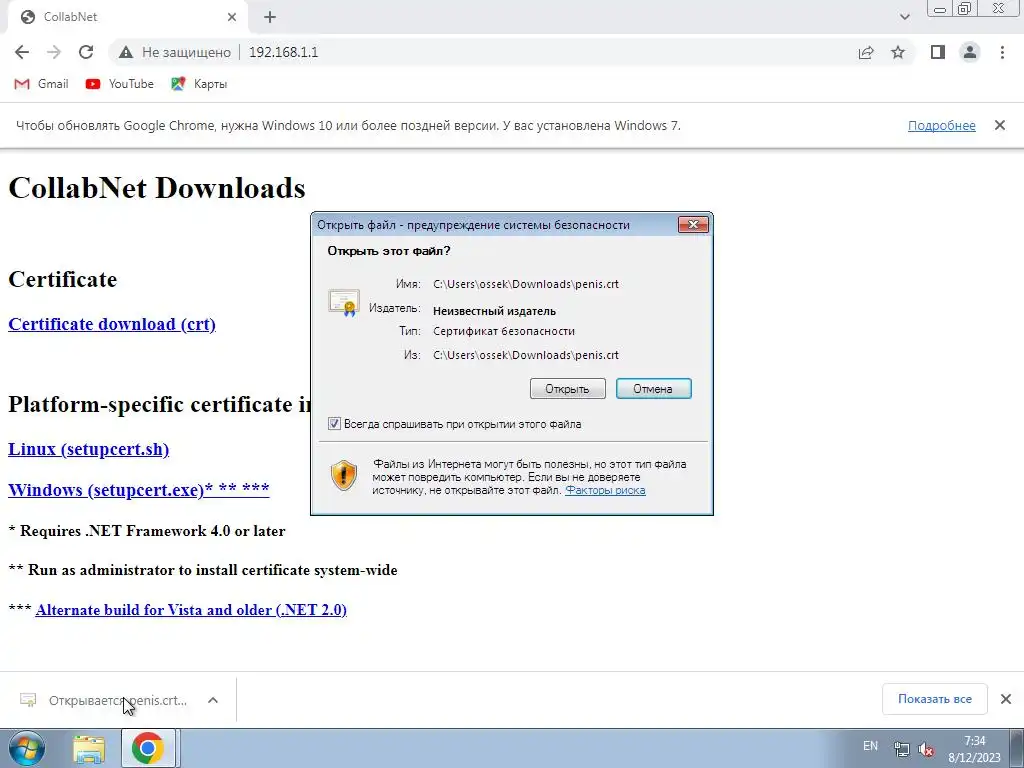Click the Сертификат безопасности type text
The height and width of the screenshot is (768, 1024).
coord(504,331)
